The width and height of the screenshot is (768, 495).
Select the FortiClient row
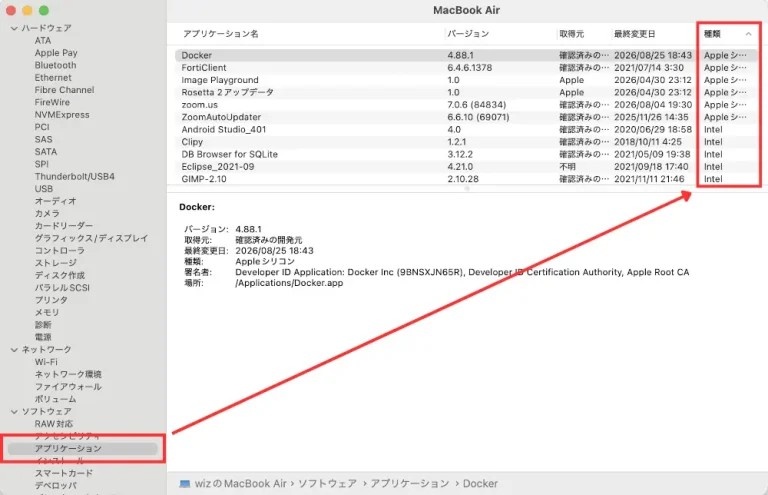(466, 68)
